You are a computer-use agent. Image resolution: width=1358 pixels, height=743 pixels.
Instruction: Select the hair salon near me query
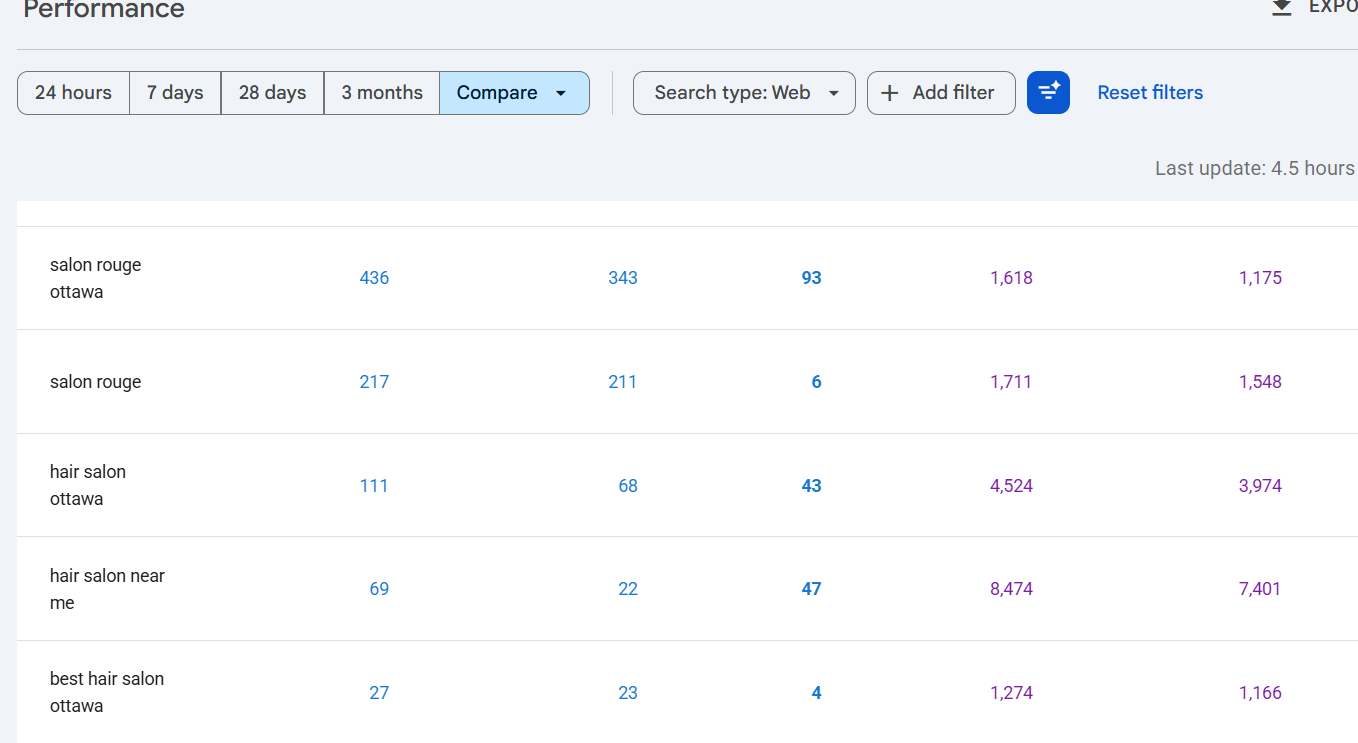pos(107,589)
